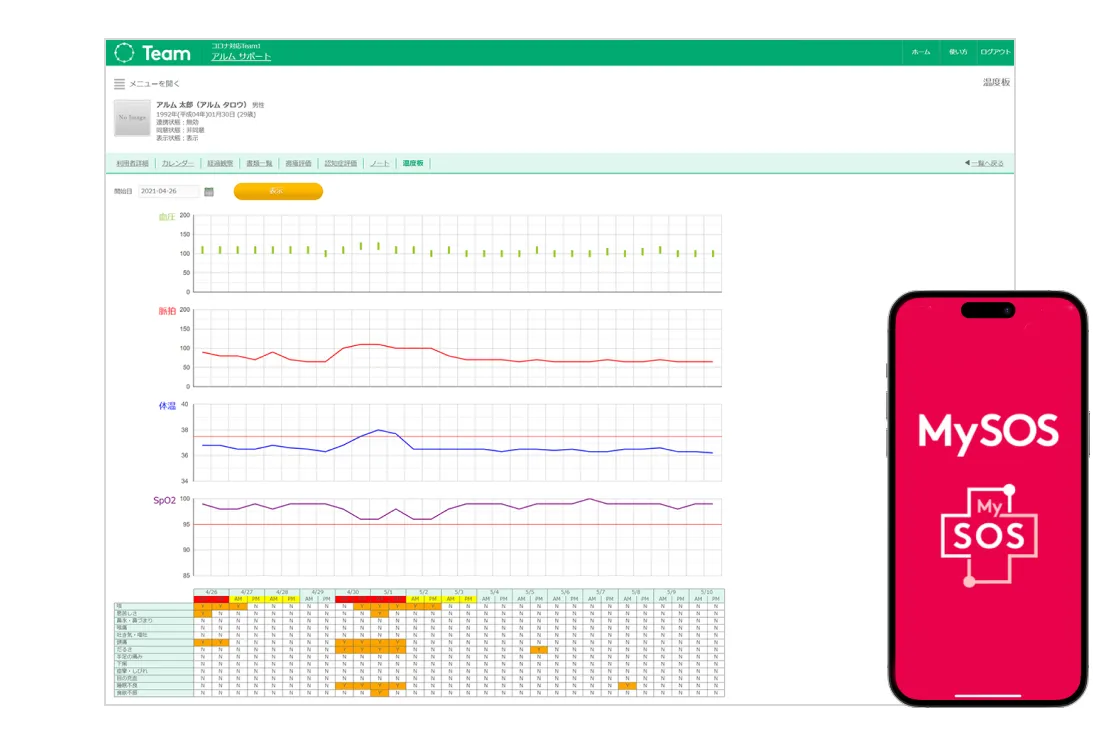The image size is (1120, 746).
Task: Open the 認知症評価 tab
Action: [x=340, y=163]
